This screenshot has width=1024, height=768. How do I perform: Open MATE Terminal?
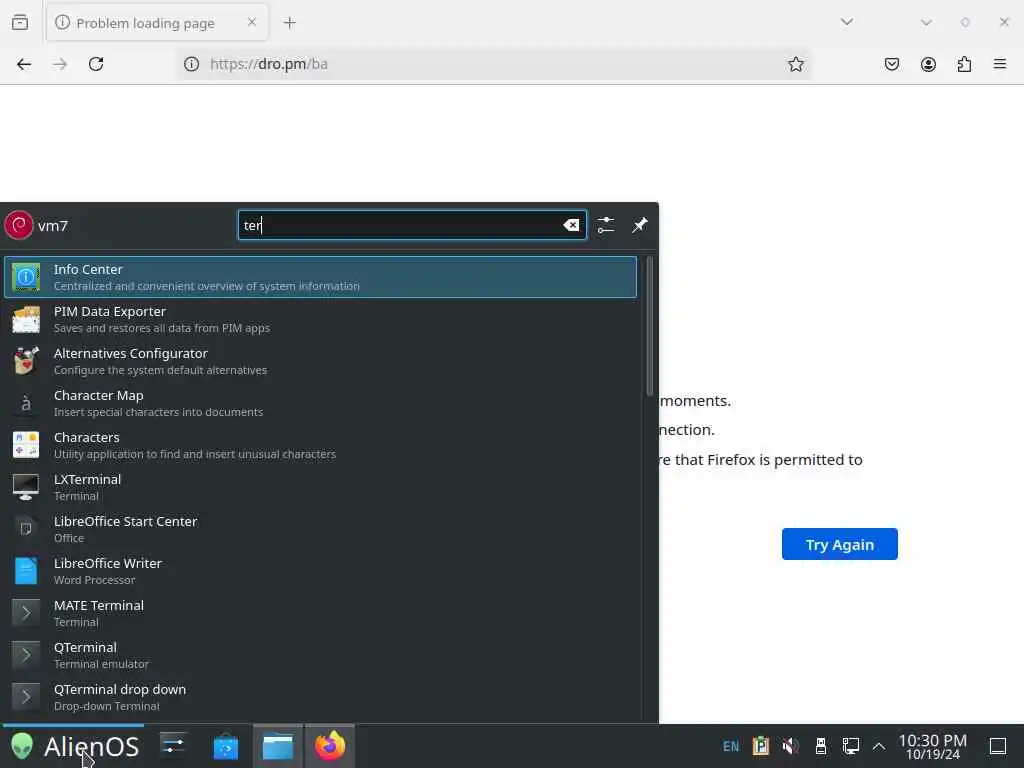click(320, 613)
